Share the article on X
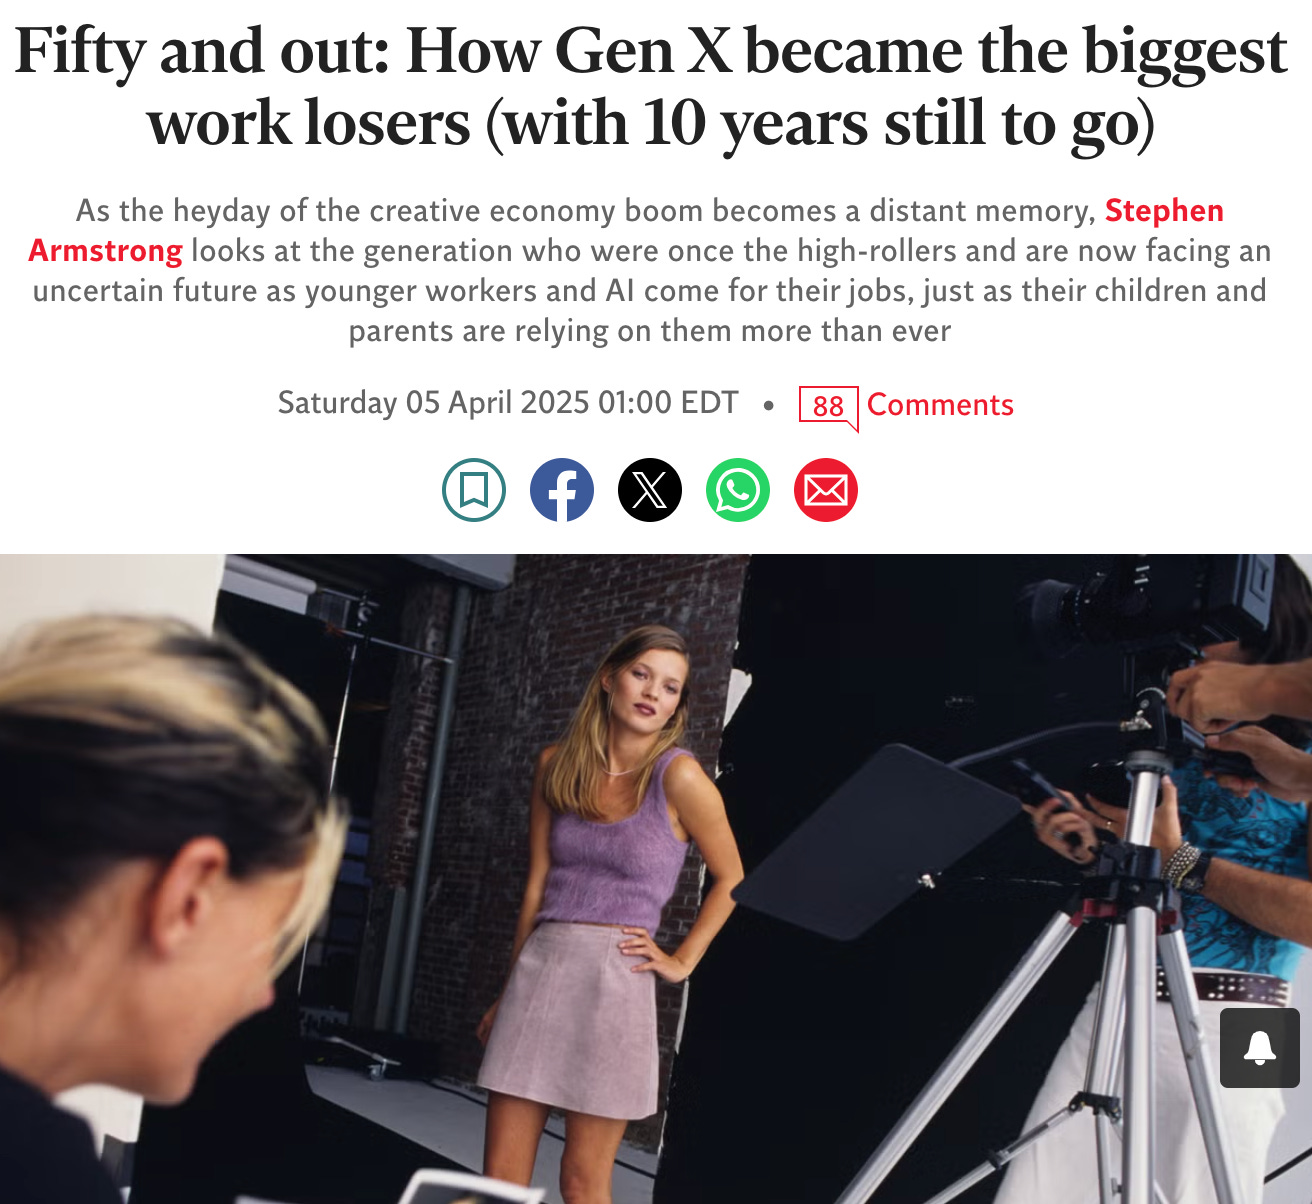1312x1204 pixels. click(650, 490)
